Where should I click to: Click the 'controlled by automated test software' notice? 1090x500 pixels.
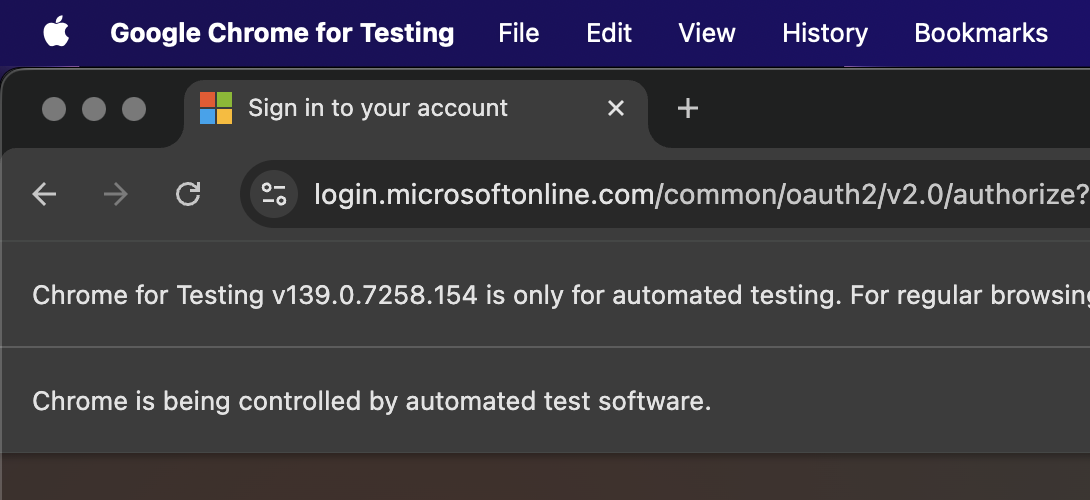[371, 401]
